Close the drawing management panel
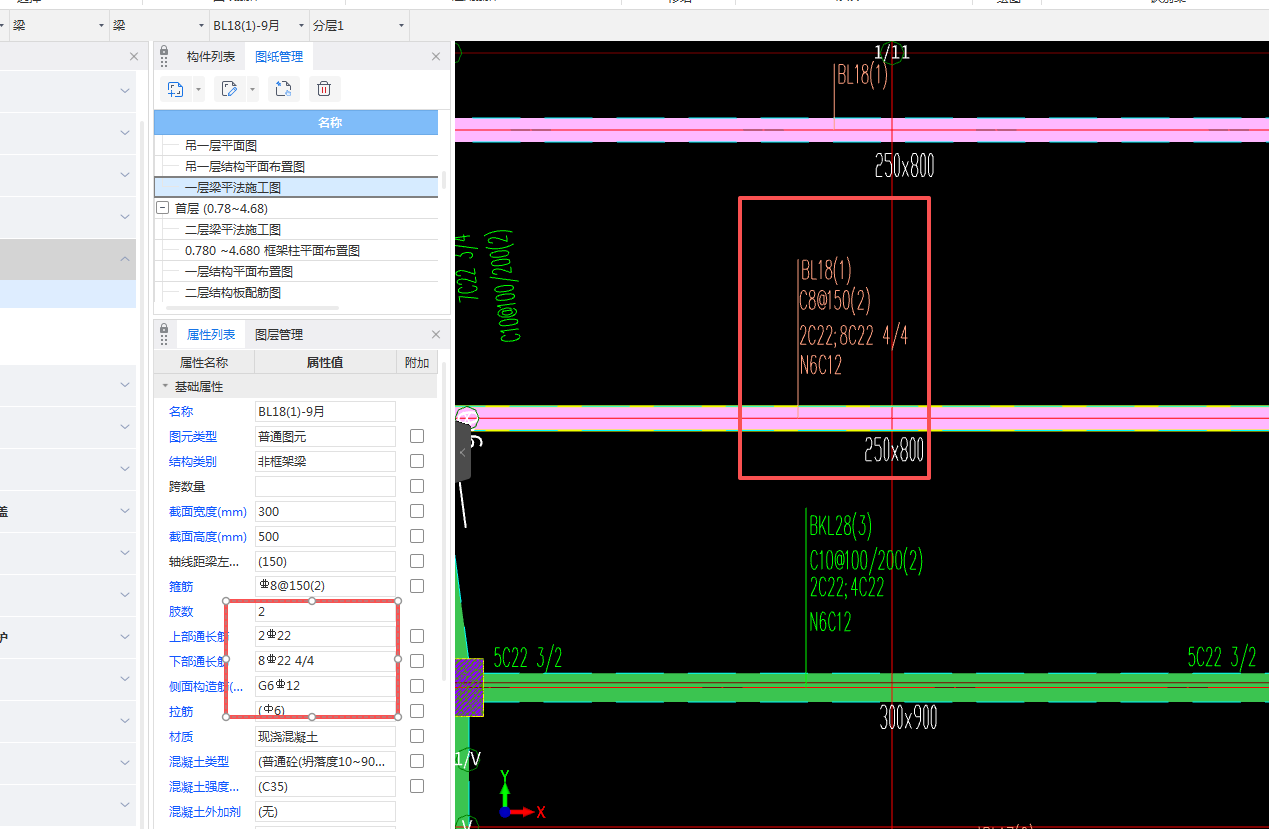Viewport: 1269px width, 829px height. click(436, 57)
